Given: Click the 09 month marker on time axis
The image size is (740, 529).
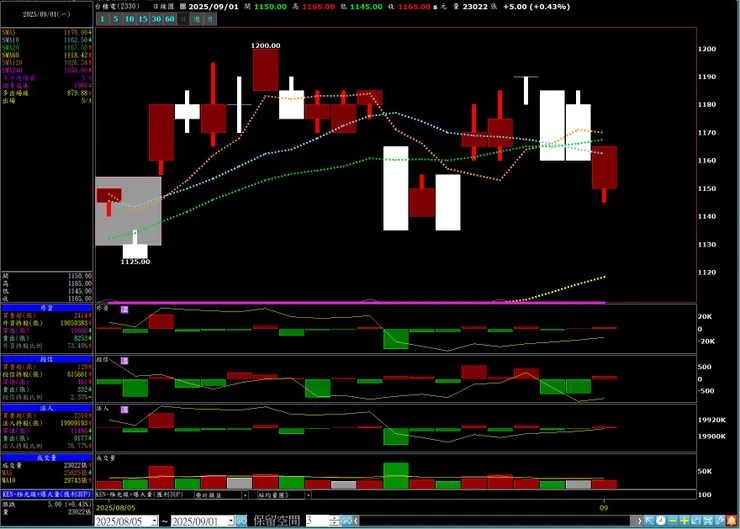Looking at the screenshot, I should point(604,508).
